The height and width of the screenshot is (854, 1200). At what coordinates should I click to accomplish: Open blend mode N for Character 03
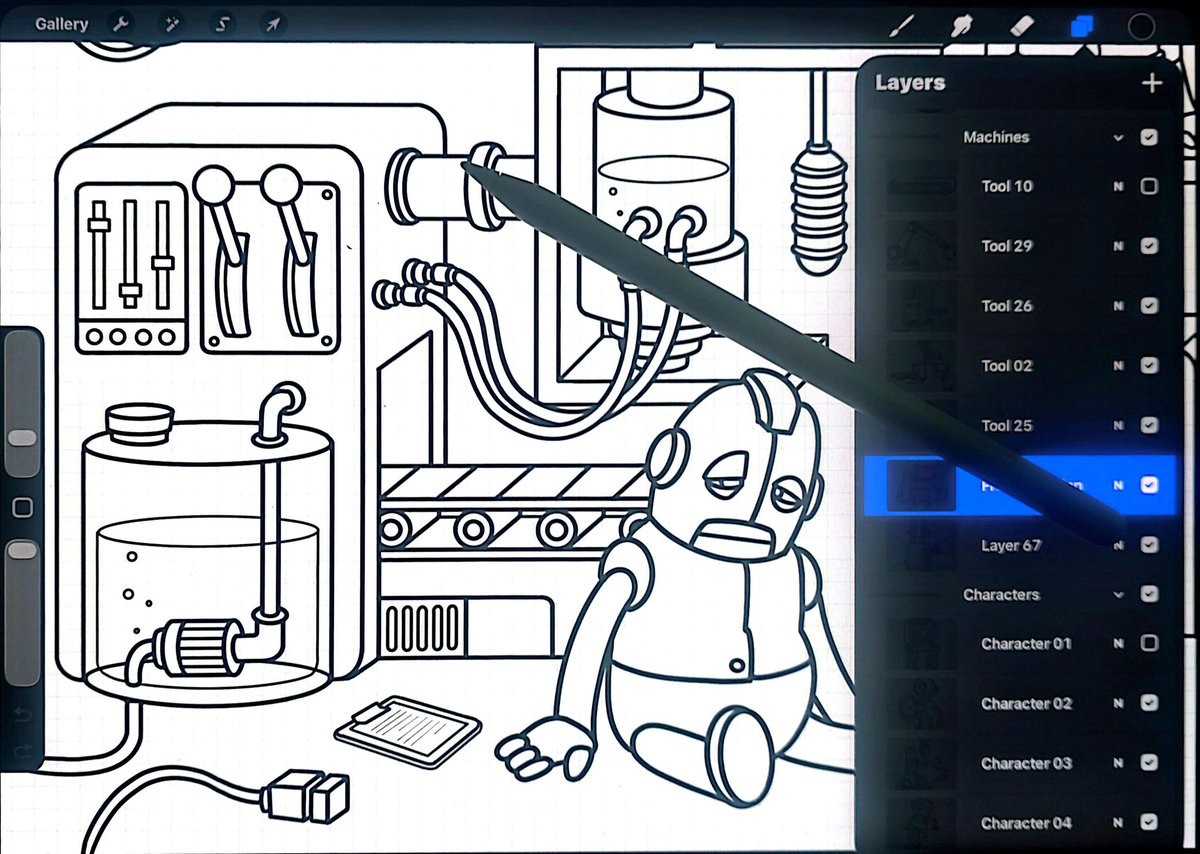[x=1118, y=763]
